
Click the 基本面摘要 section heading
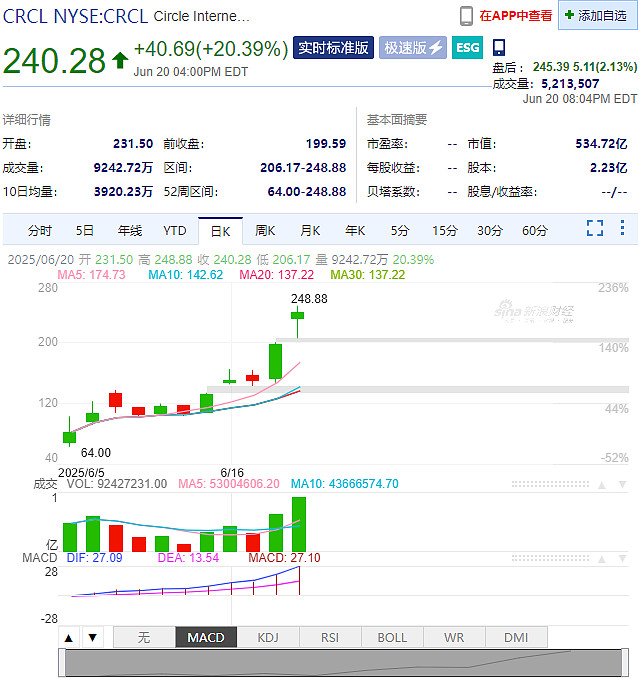coord(397,120)
